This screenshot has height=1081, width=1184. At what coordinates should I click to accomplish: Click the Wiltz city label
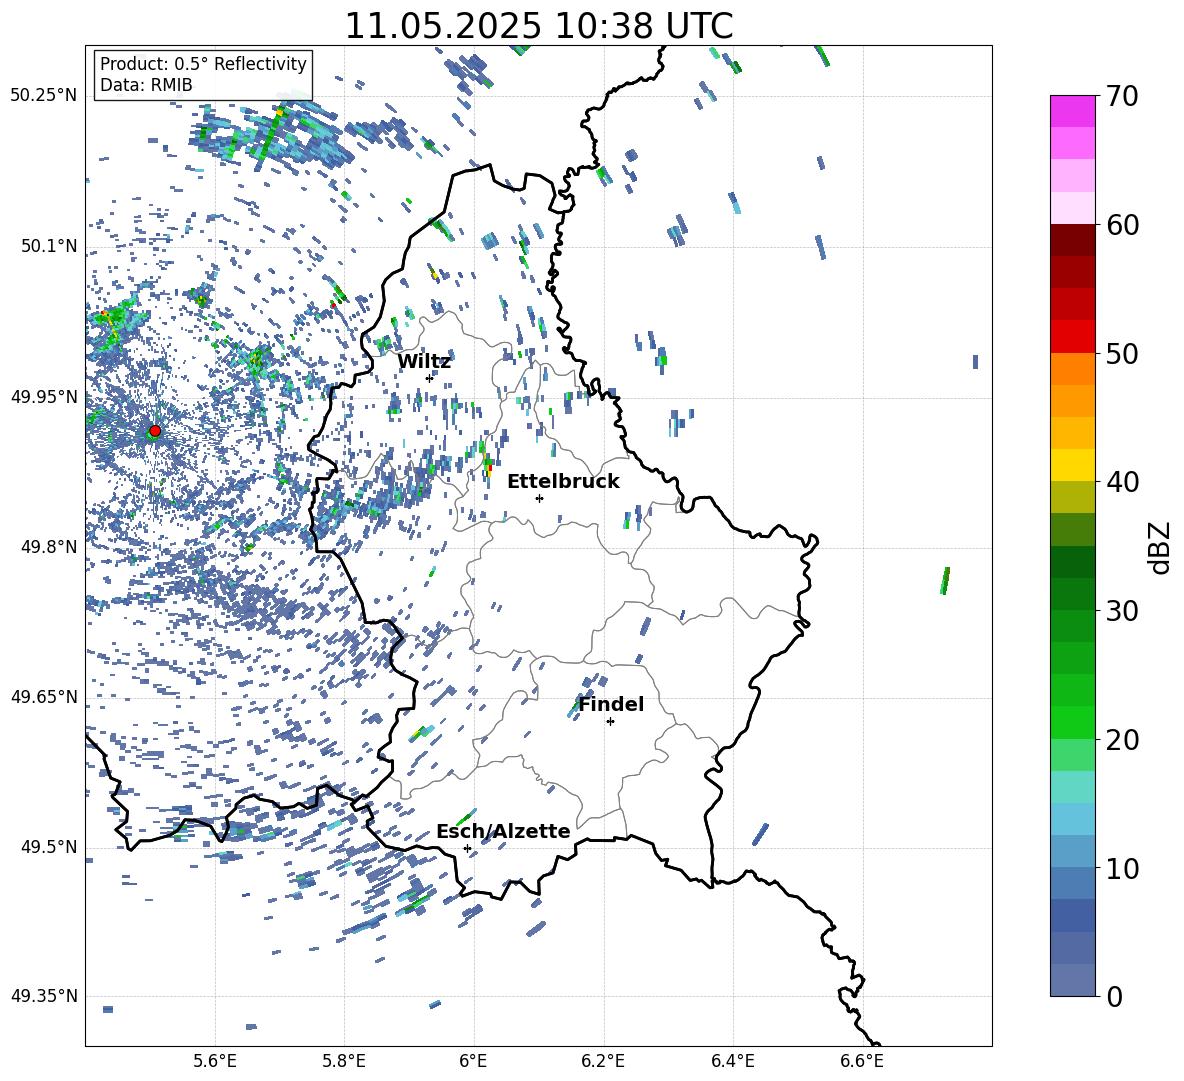pos(424,362)
